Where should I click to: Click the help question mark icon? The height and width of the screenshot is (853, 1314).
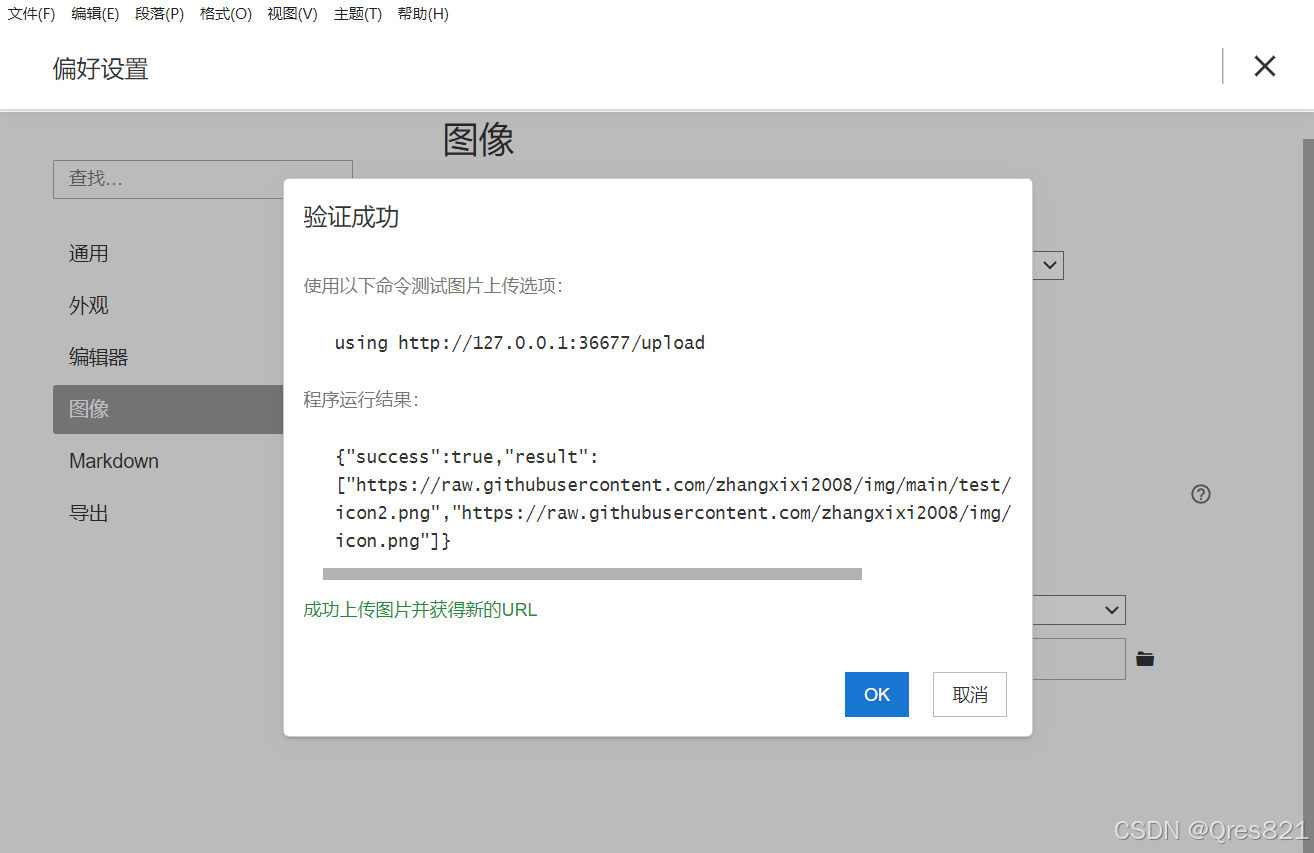click(1201, 494)
